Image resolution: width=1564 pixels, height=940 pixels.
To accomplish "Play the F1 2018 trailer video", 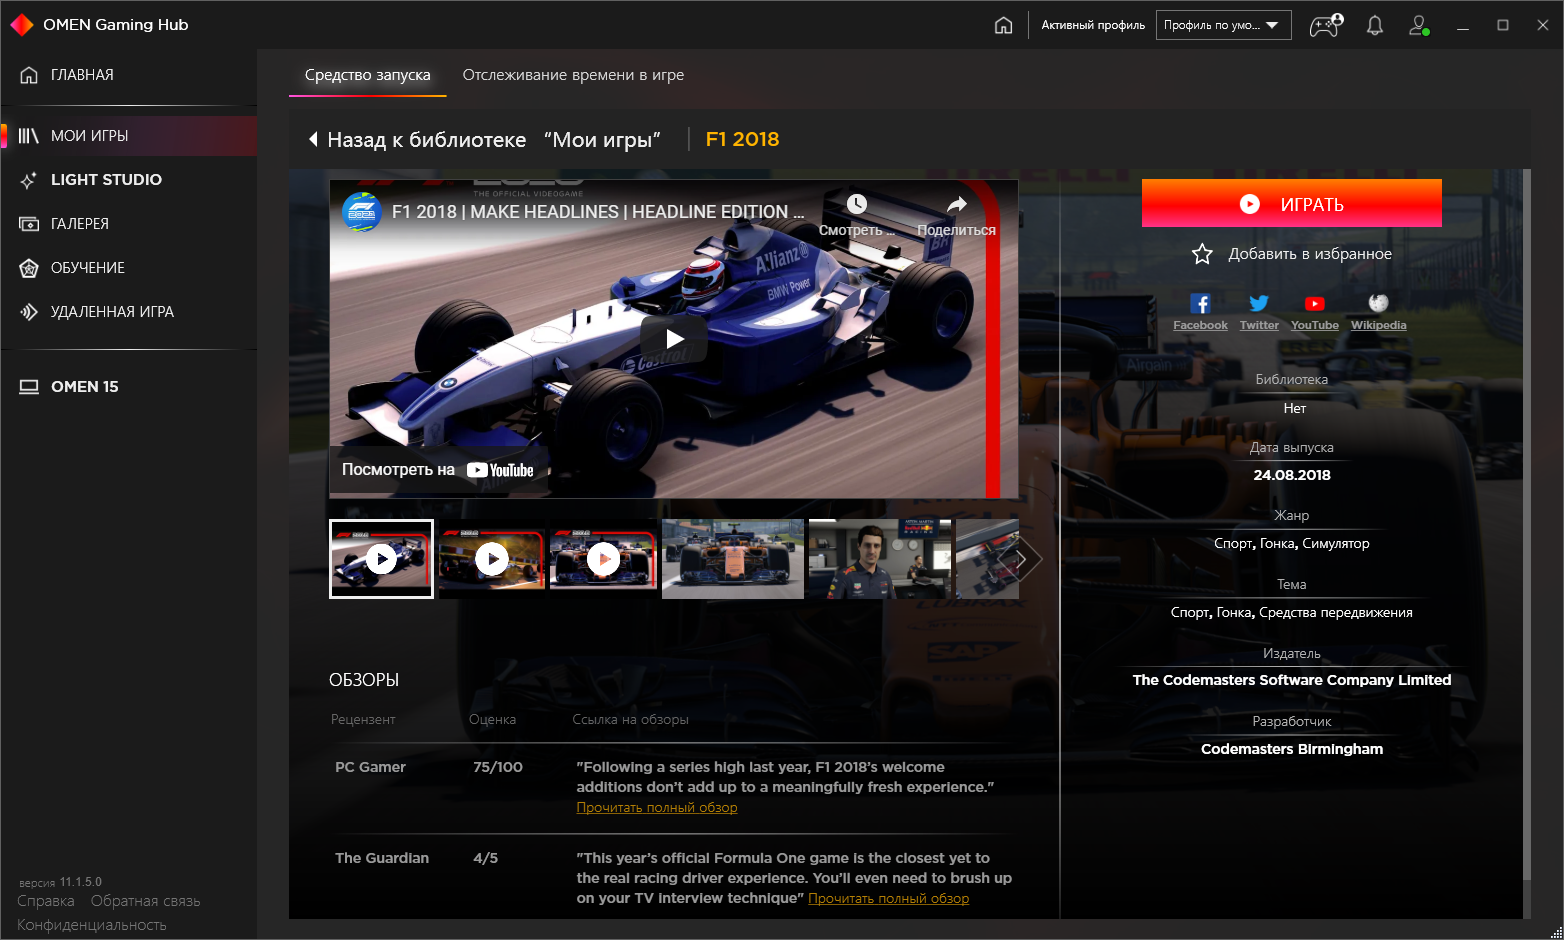I will (674, 339).
